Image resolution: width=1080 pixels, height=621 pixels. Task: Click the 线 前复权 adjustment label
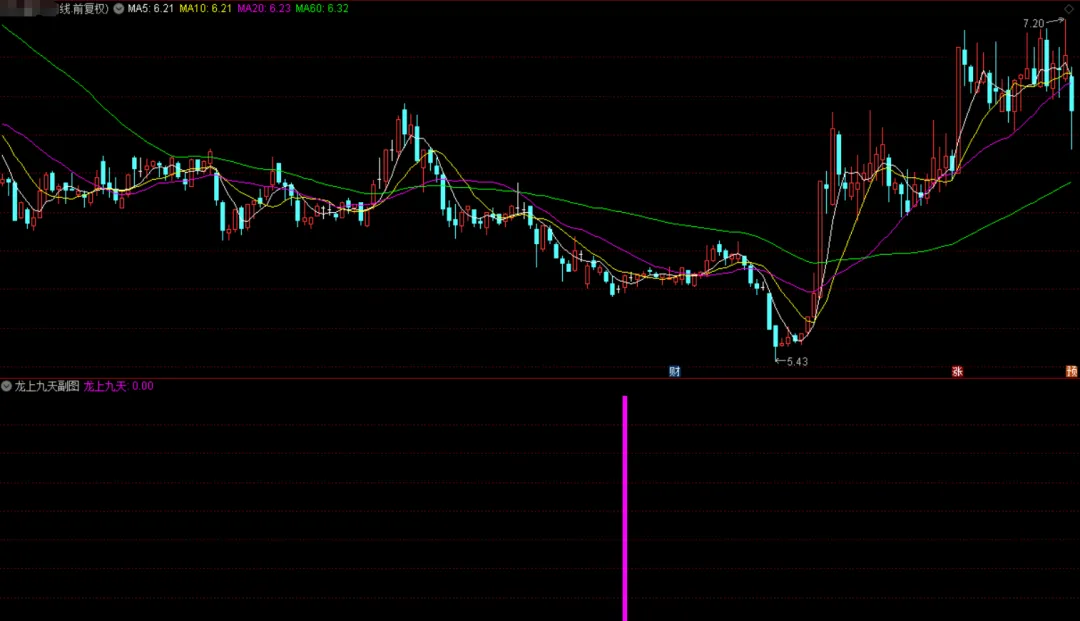tap(84, 9)
